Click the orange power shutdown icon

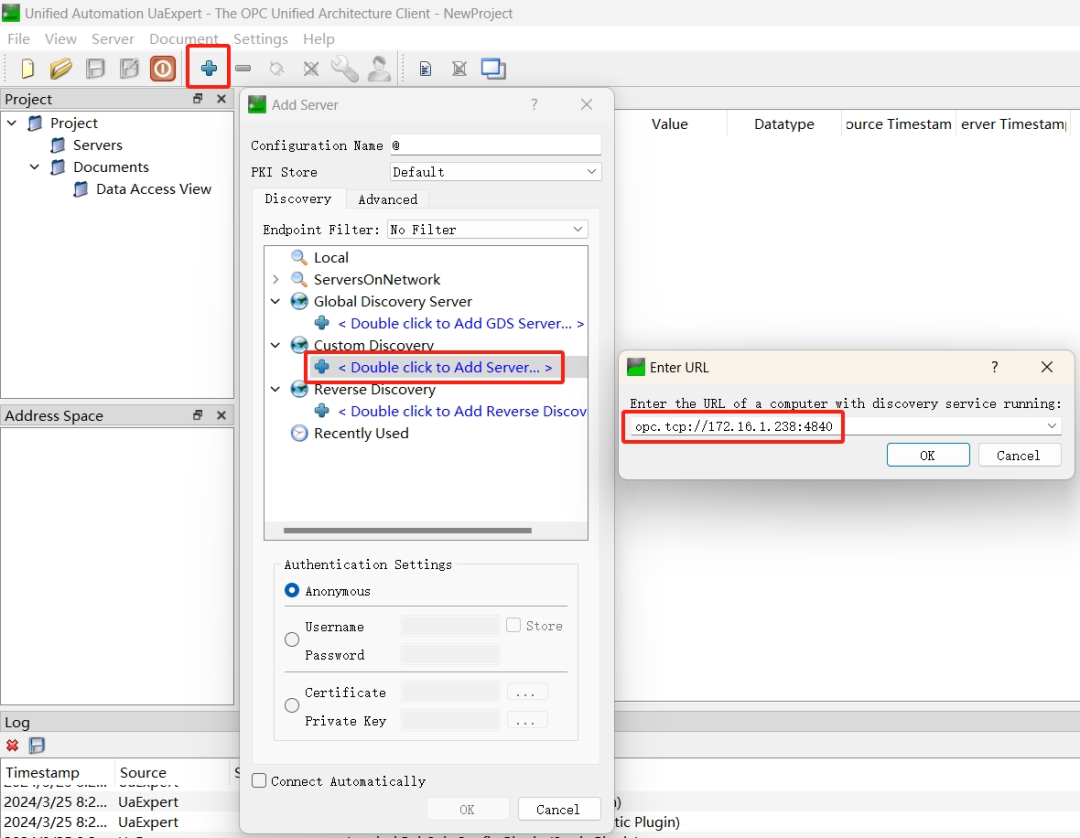[x=163, y=69]
